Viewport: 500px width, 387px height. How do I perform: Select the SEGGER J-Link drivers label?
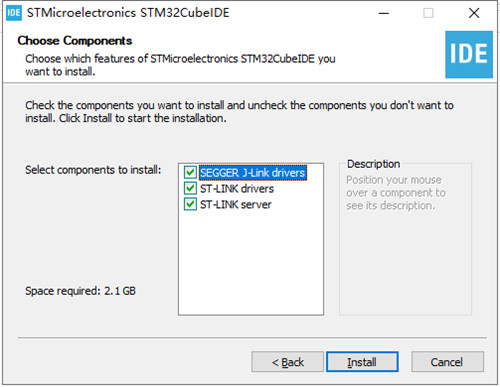tap(252, 173)
